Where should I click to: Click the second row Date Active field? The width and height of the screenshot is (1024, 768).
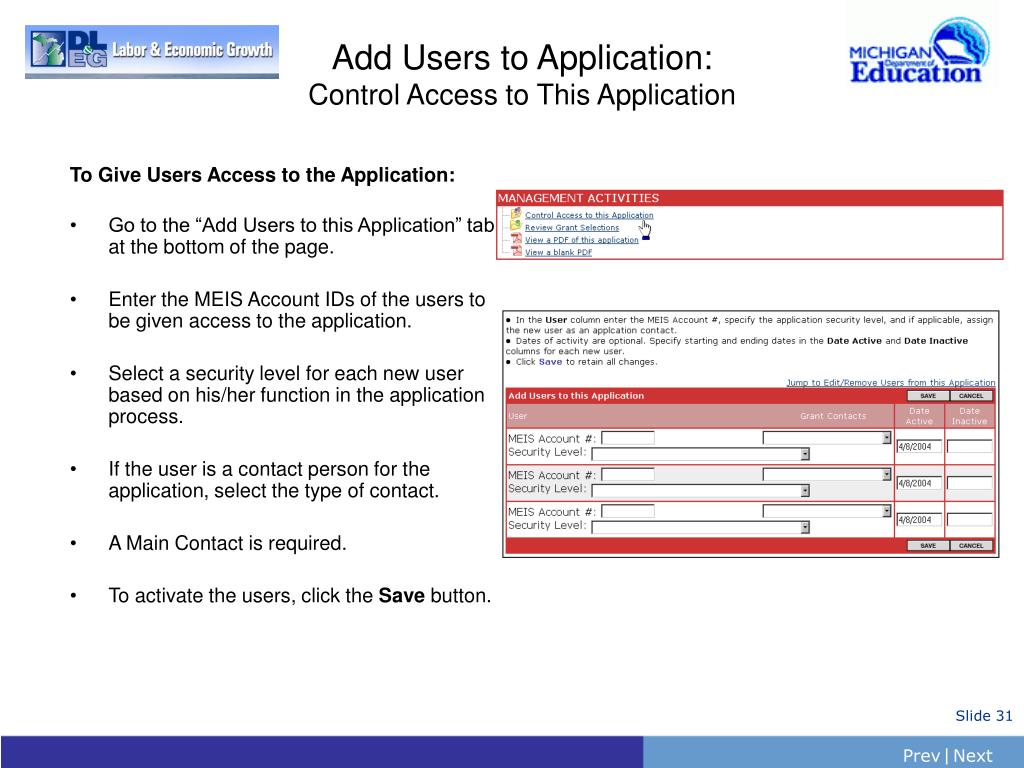(919, 483)
